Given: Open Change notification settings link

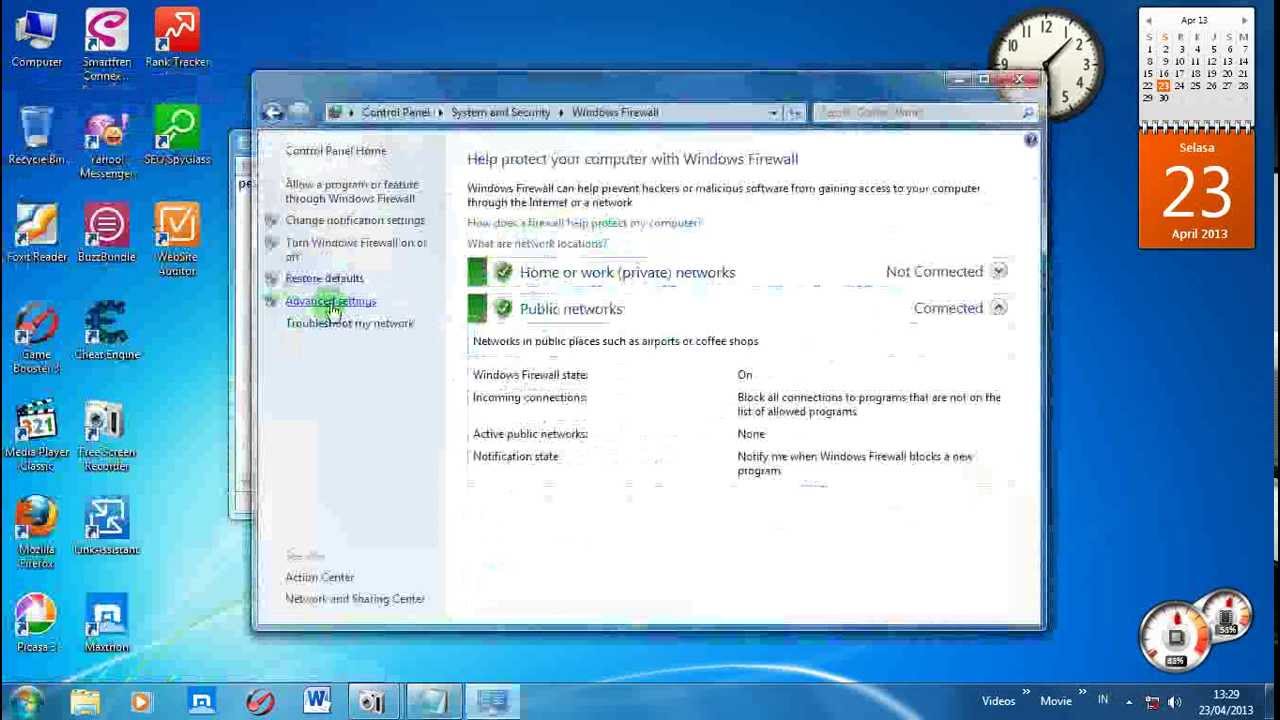Looking at the screenshot, I should 355,220.
